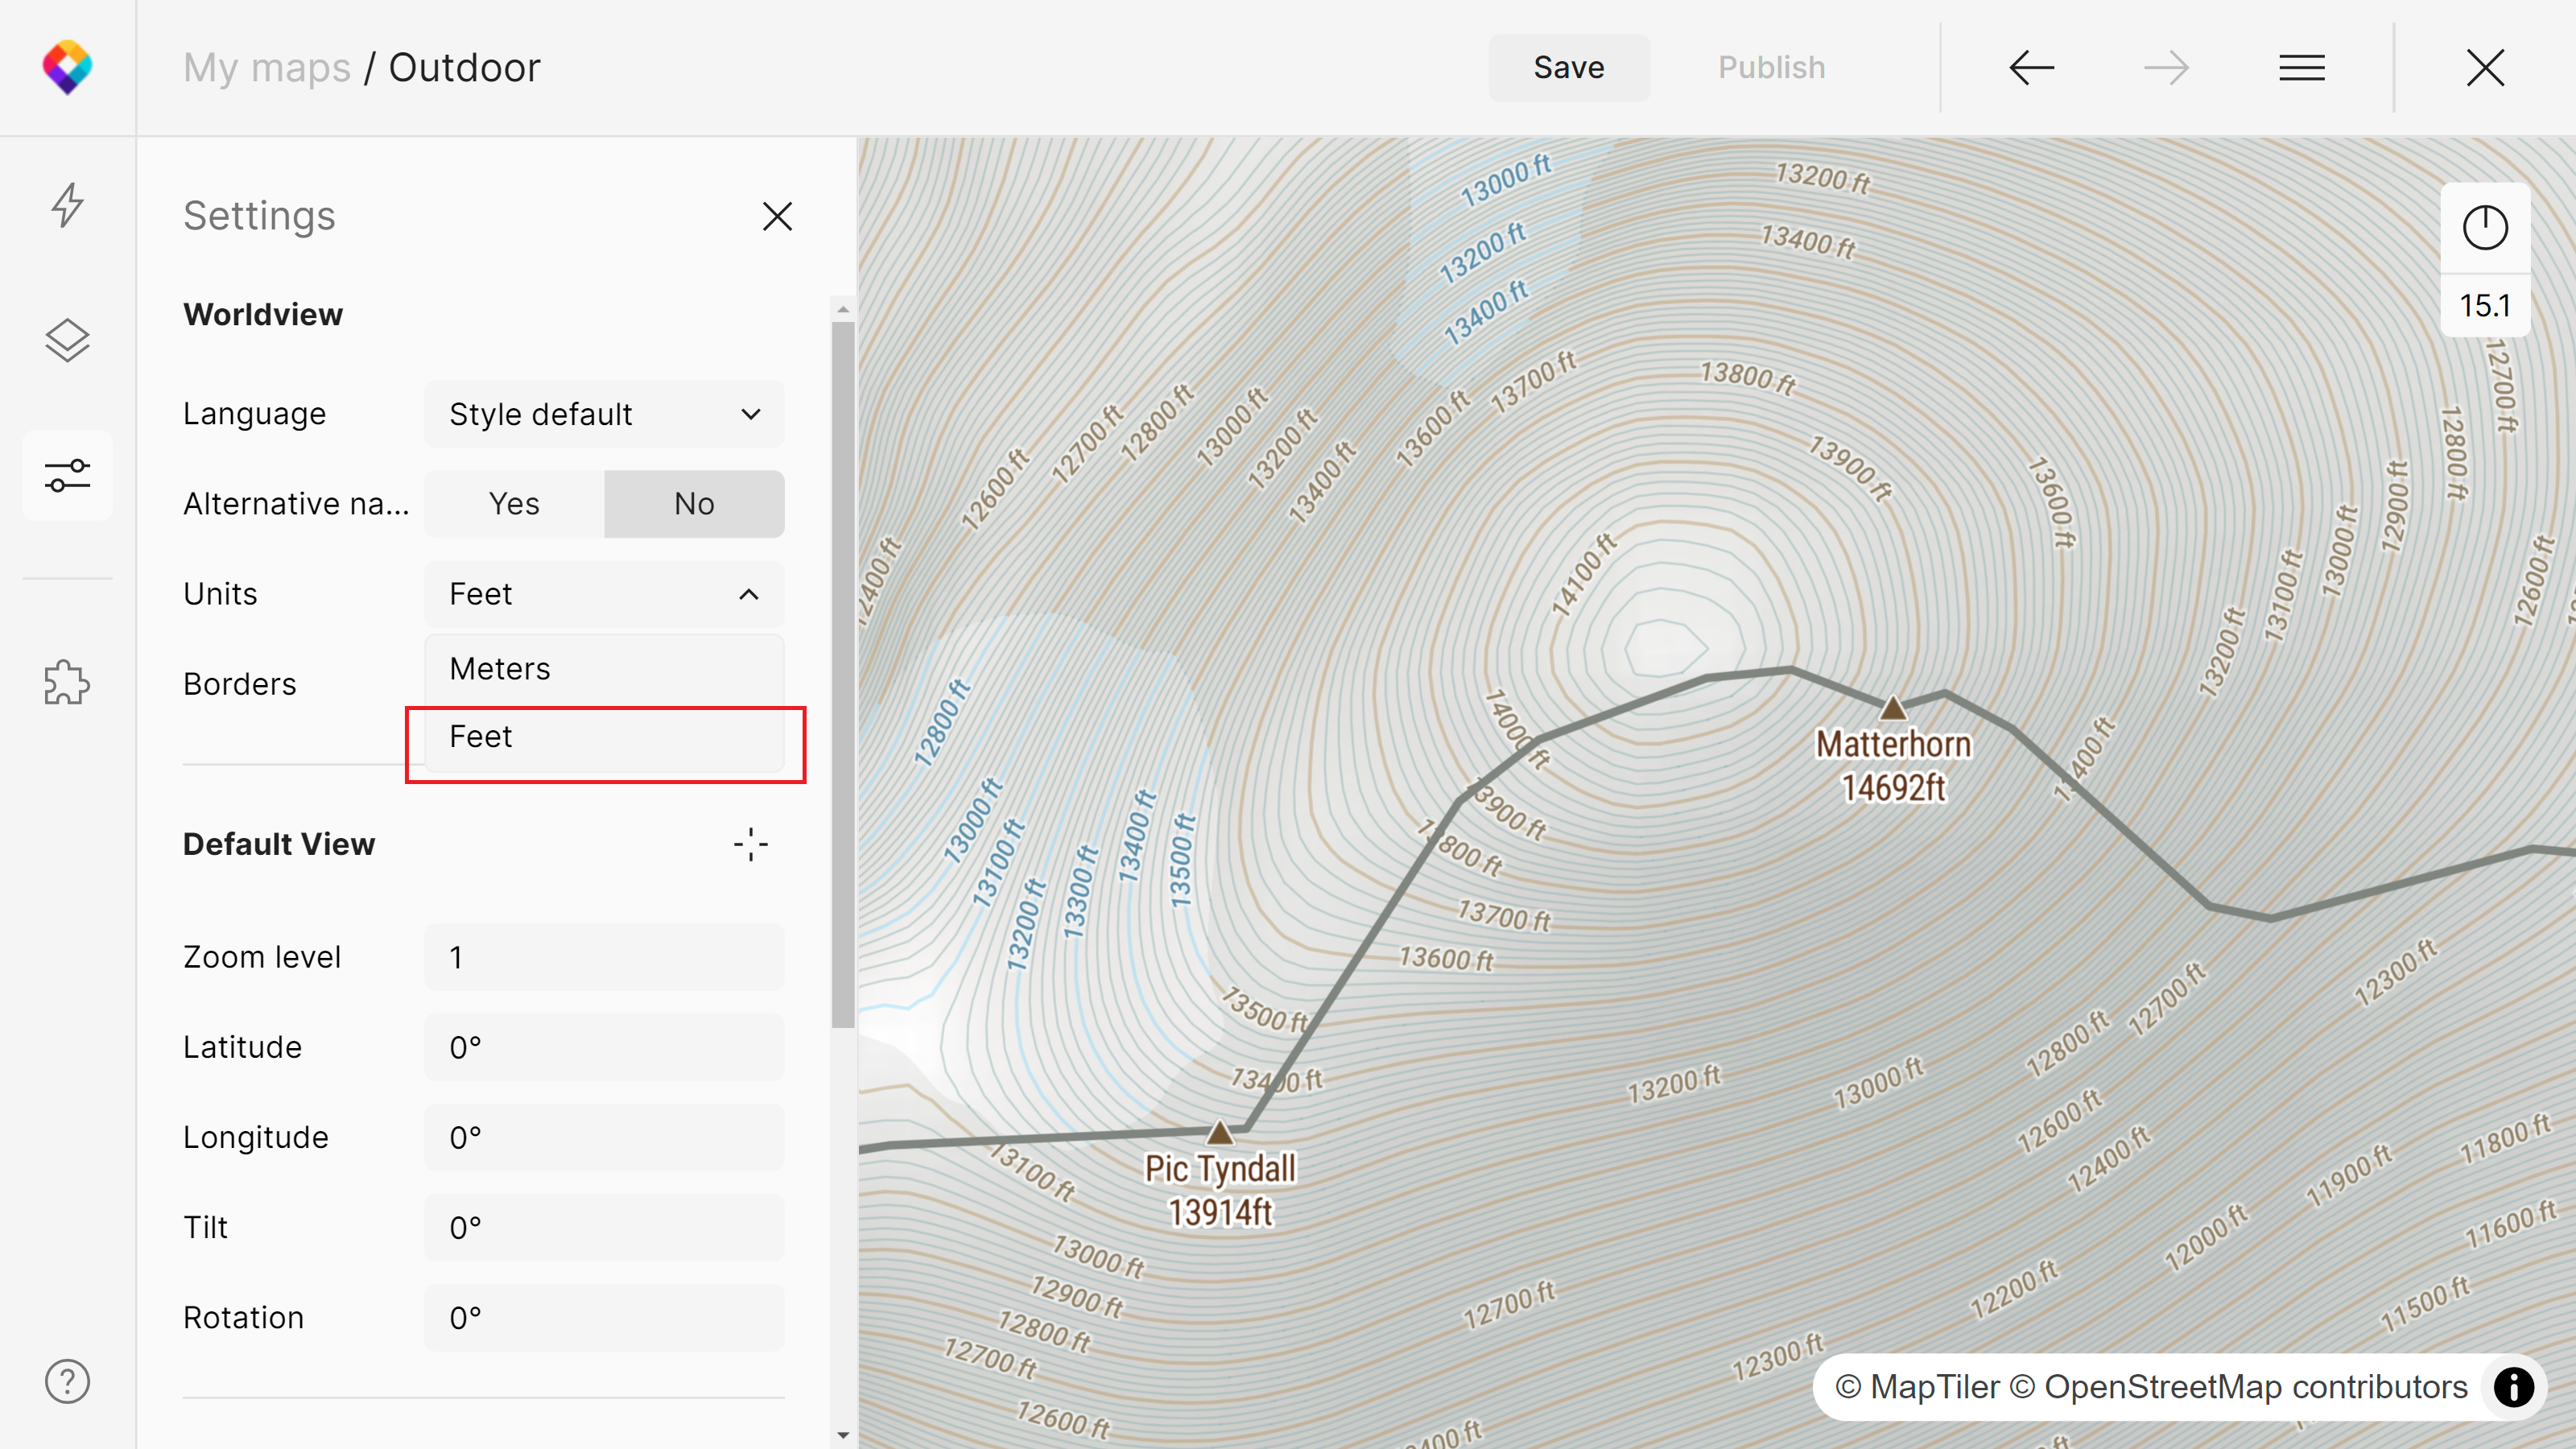The width and height of the screenshot is (2576, 1449).
Task: Click the MapTiler logo icon
Action: (67, 67)
